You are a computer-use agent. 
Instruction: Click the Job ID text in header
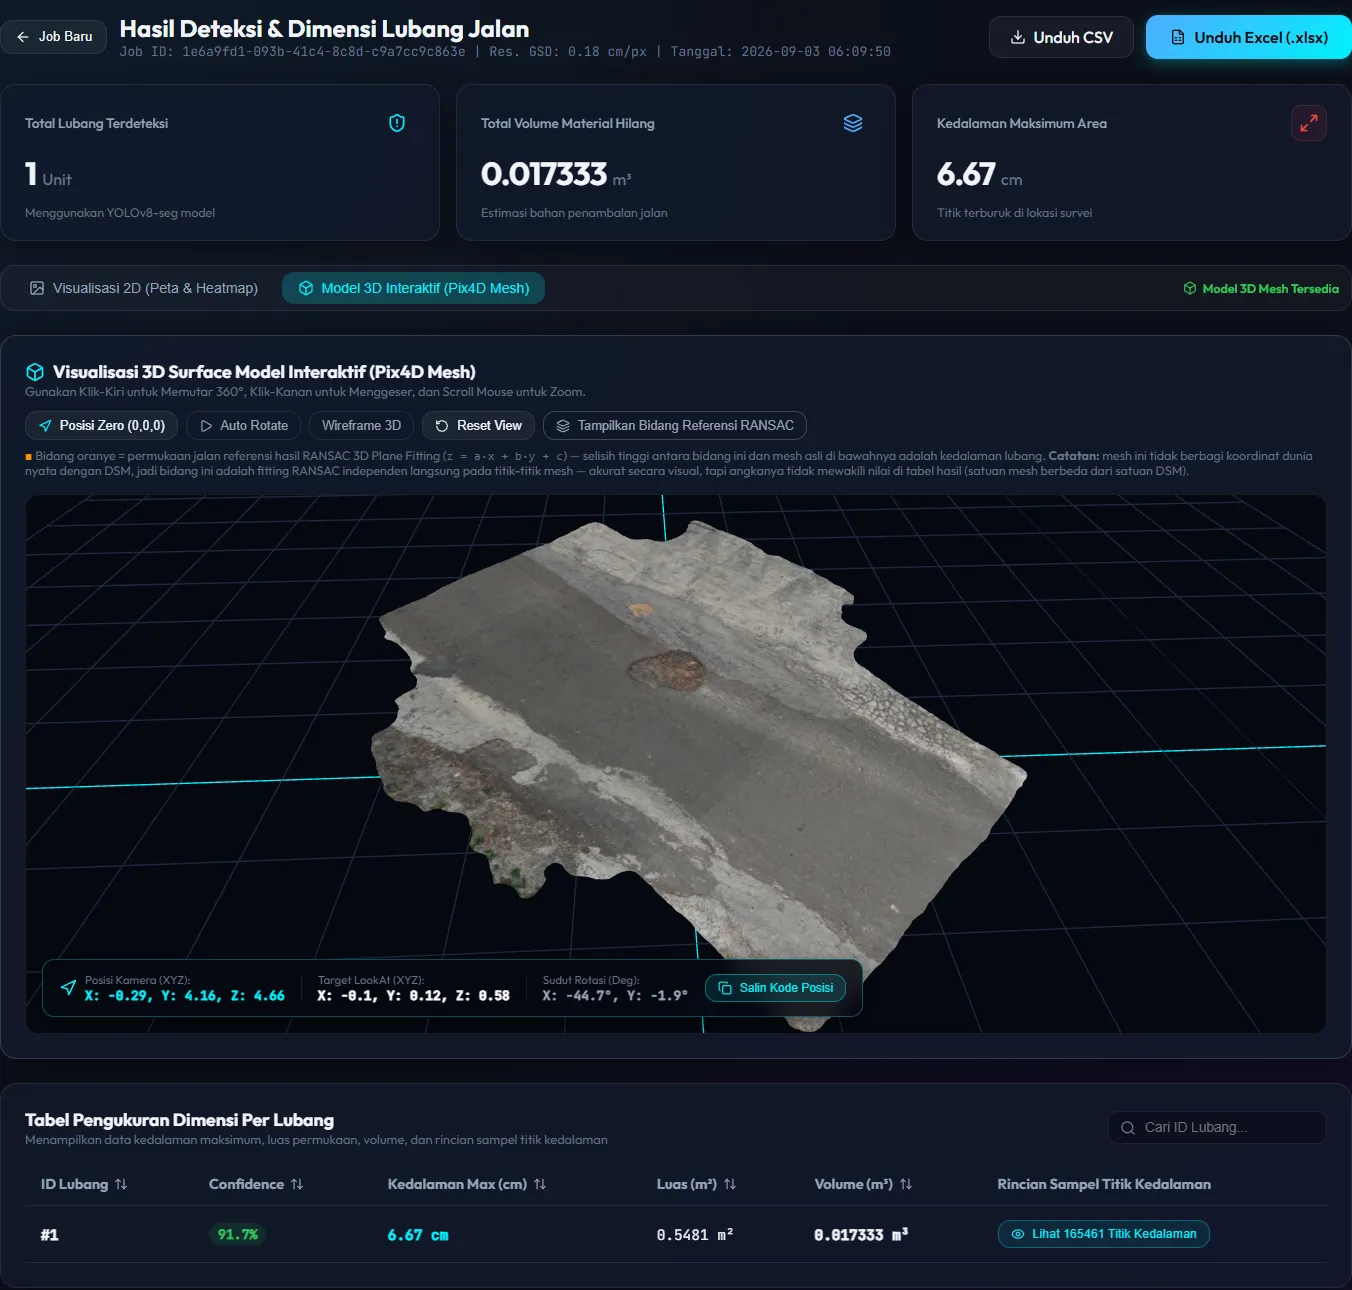pyautogui.click(x=292, y=52)
